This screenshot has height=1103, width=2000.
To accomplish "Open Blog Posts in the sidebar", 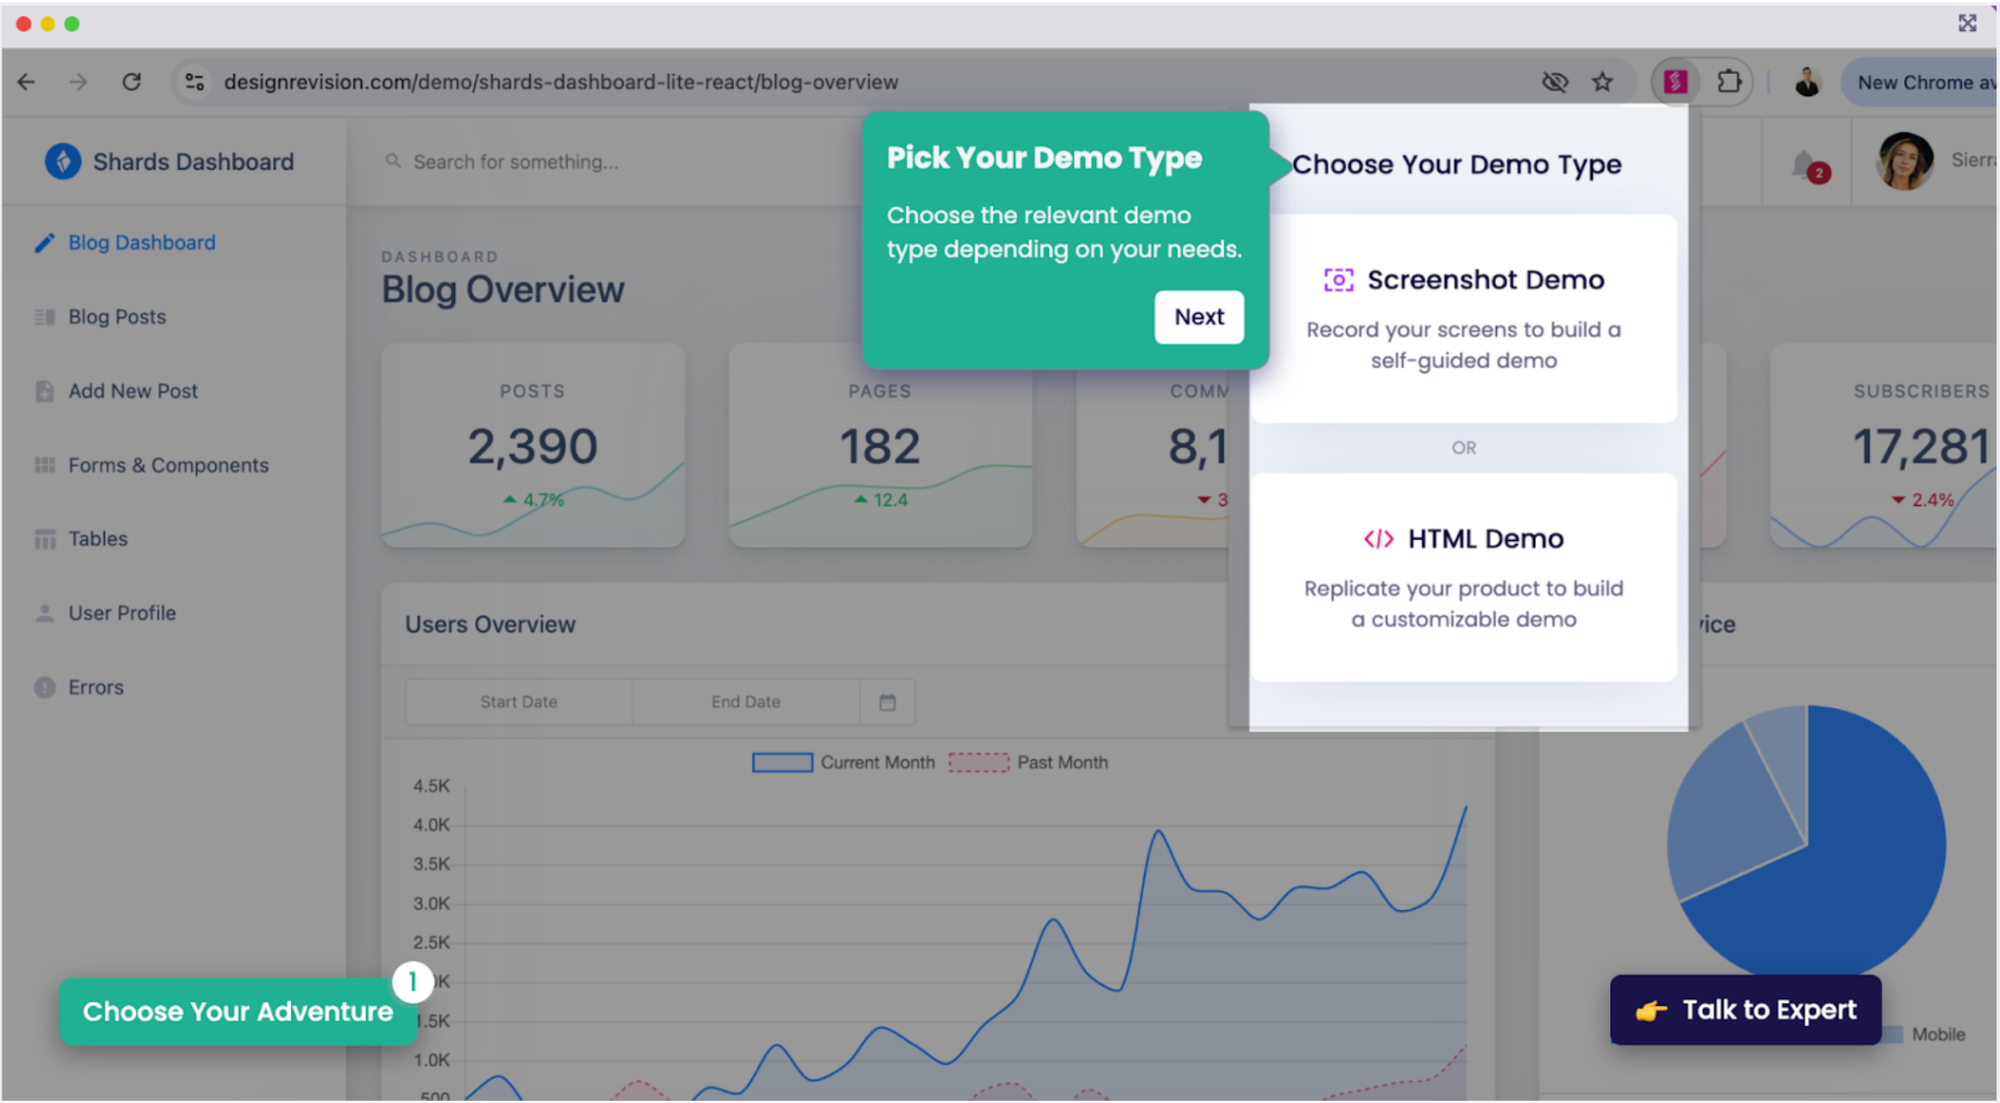I will [x=117, y=317].
